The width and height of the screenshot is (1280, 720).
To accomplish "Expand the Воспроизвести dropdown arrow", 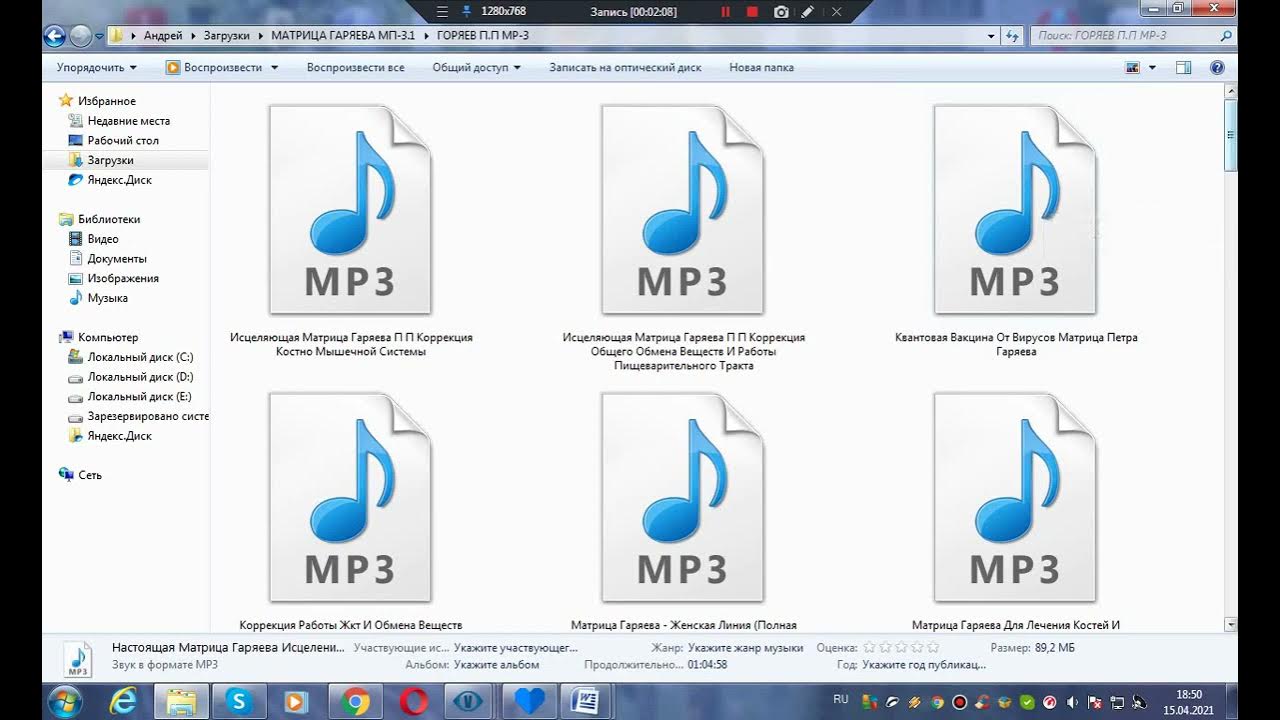I will [274, 68].
